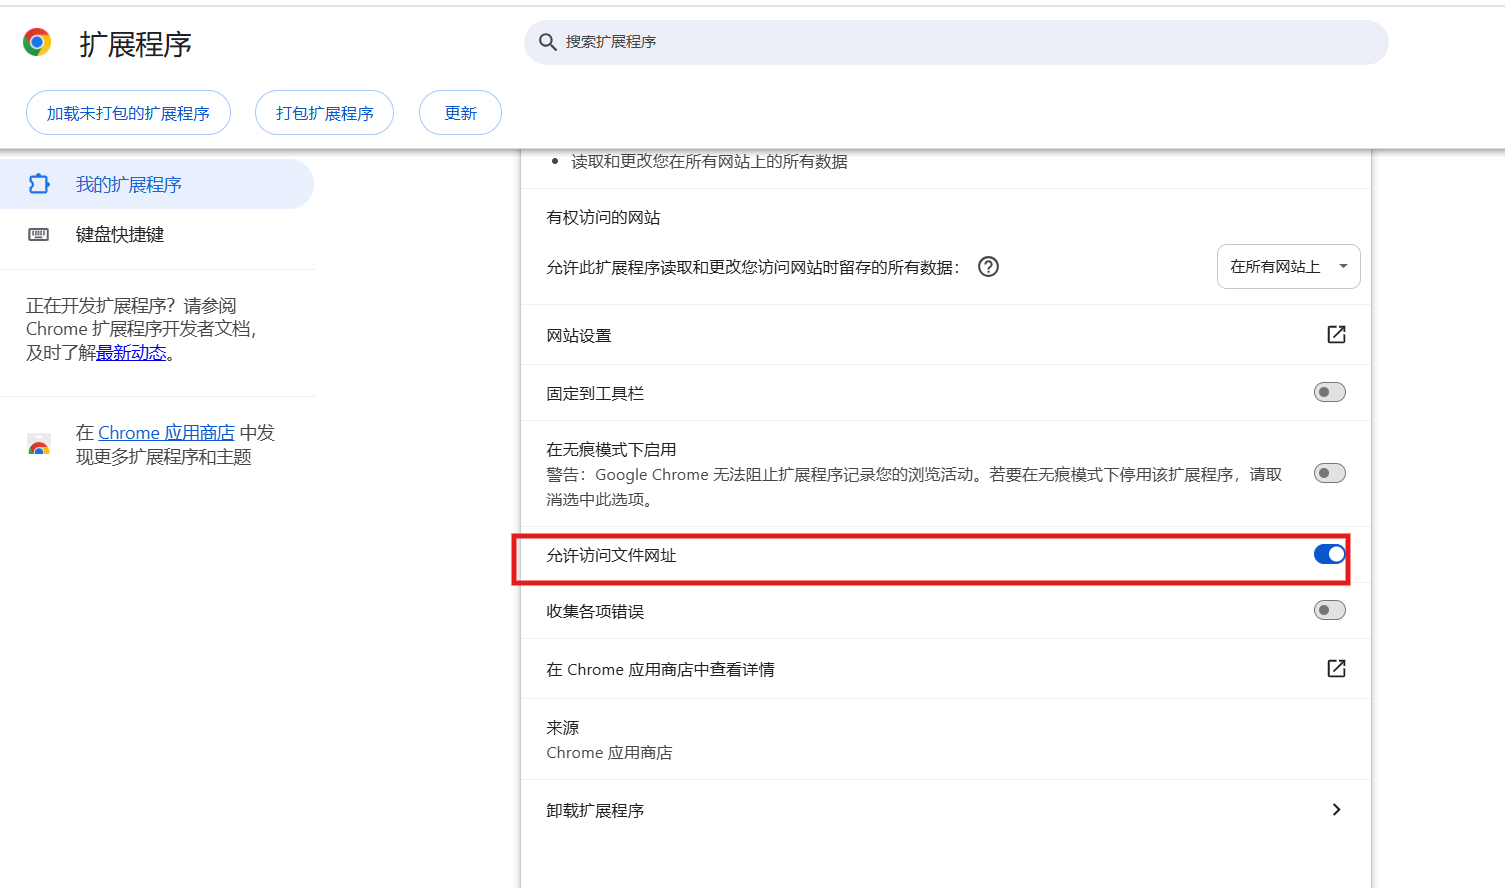Open the 在所有网站上 dropdown
This screenshot has width=1505, height=888.
coord(1288,267)
